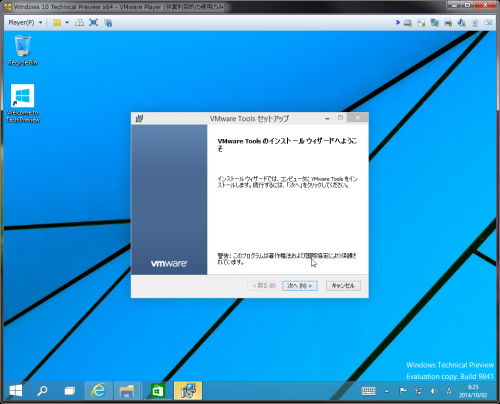Switch to the VMware Tools installer taskbar item
Screen dimensions: 500x404
tap(188, 391)
